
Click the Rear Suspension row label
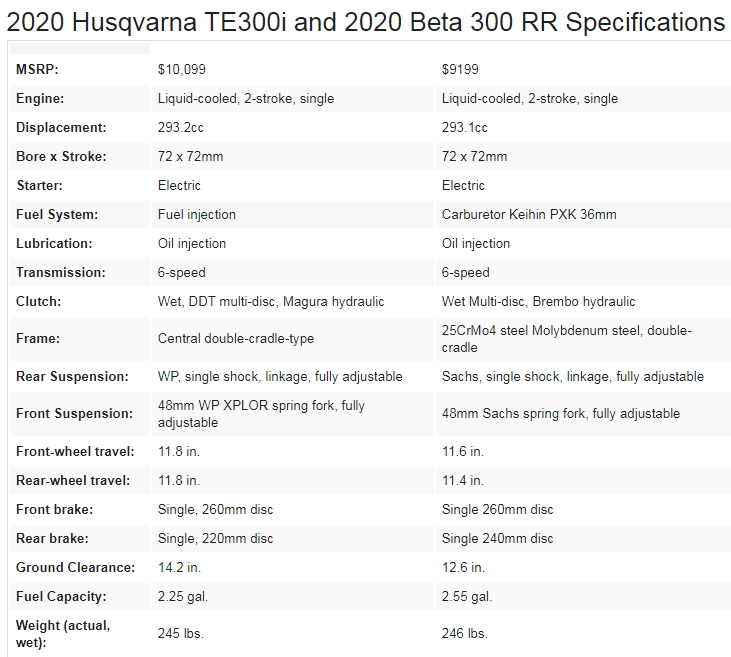tap(72, 377)
